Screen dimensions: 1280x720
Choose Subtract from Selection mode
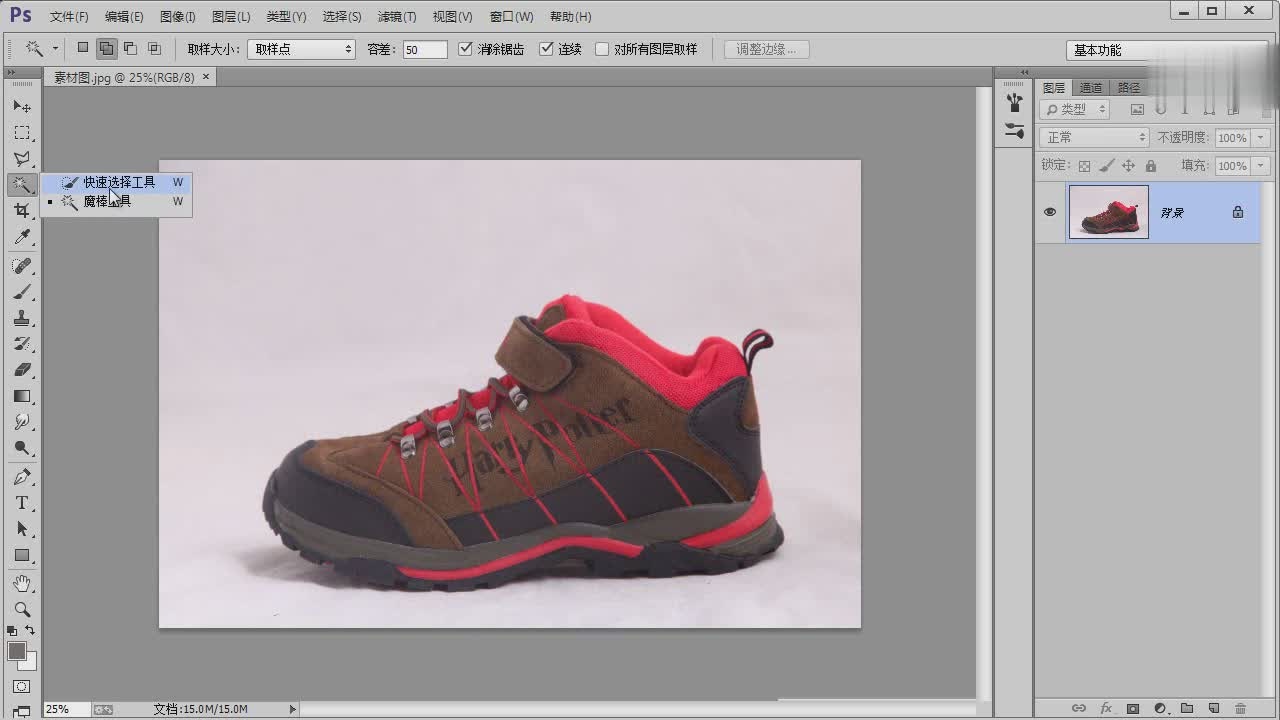[x=130, y=48]
